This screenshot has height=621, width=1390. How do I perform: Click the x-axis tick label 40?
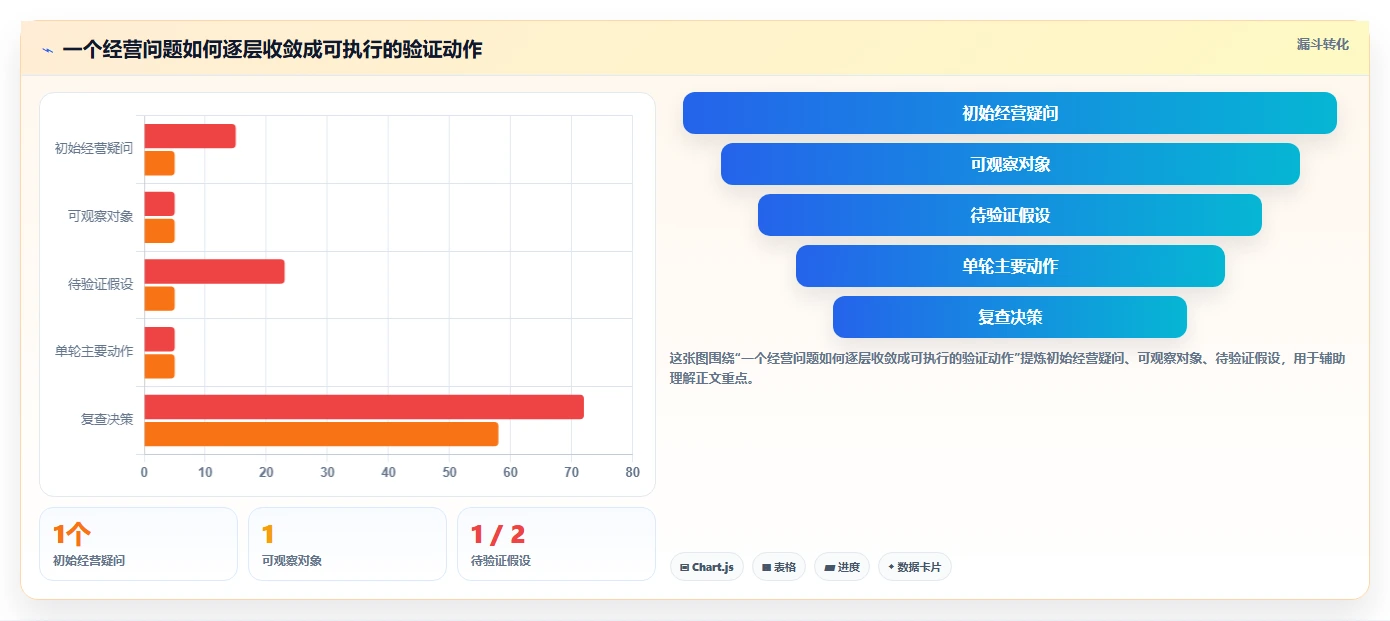point(388,472)
